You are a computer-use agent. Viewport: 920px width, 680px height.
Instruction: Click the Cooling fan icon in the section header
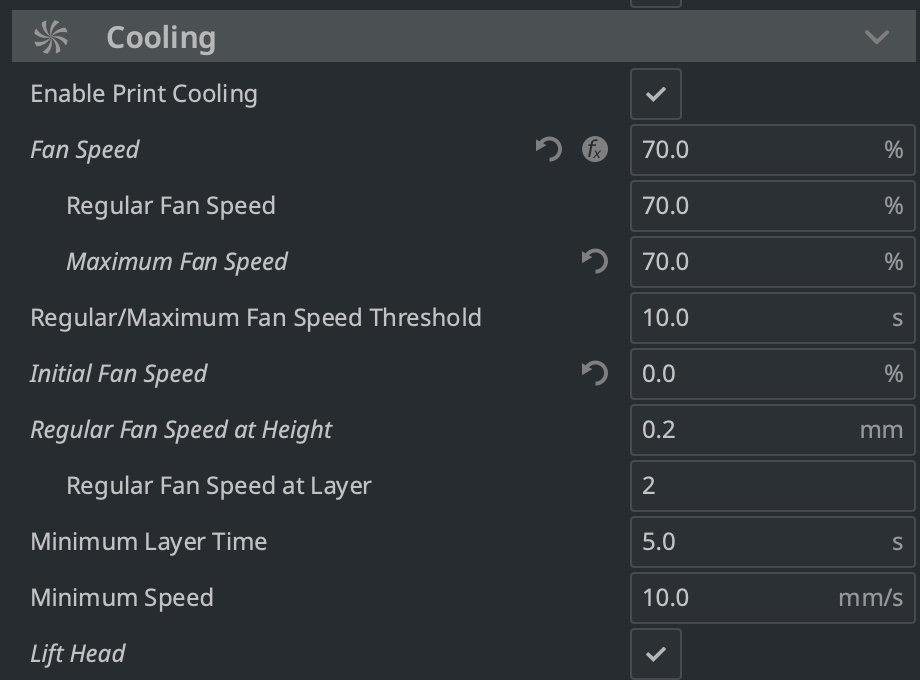[x=51, y=37]
